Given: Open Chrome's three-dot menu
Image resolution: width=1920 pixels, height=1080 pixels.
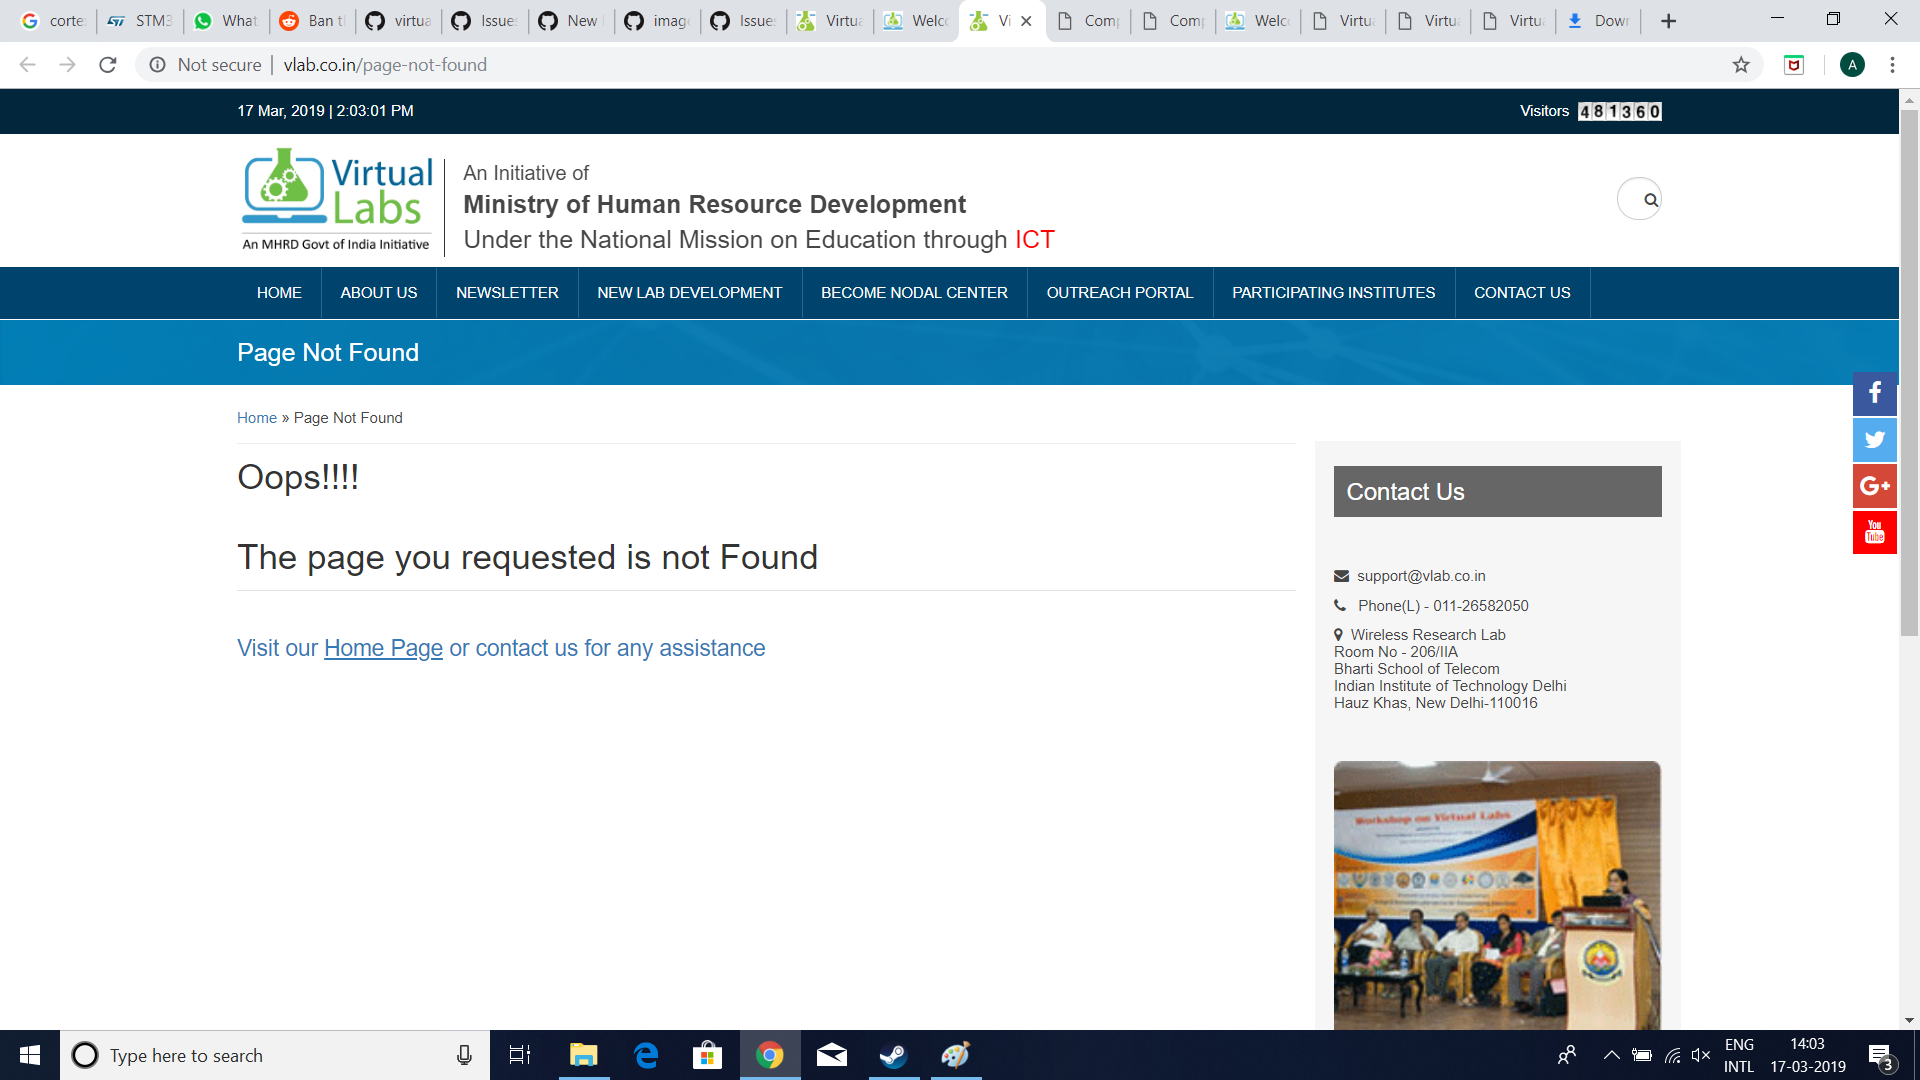Looking at the screenshot, I should click(1892, 65).
